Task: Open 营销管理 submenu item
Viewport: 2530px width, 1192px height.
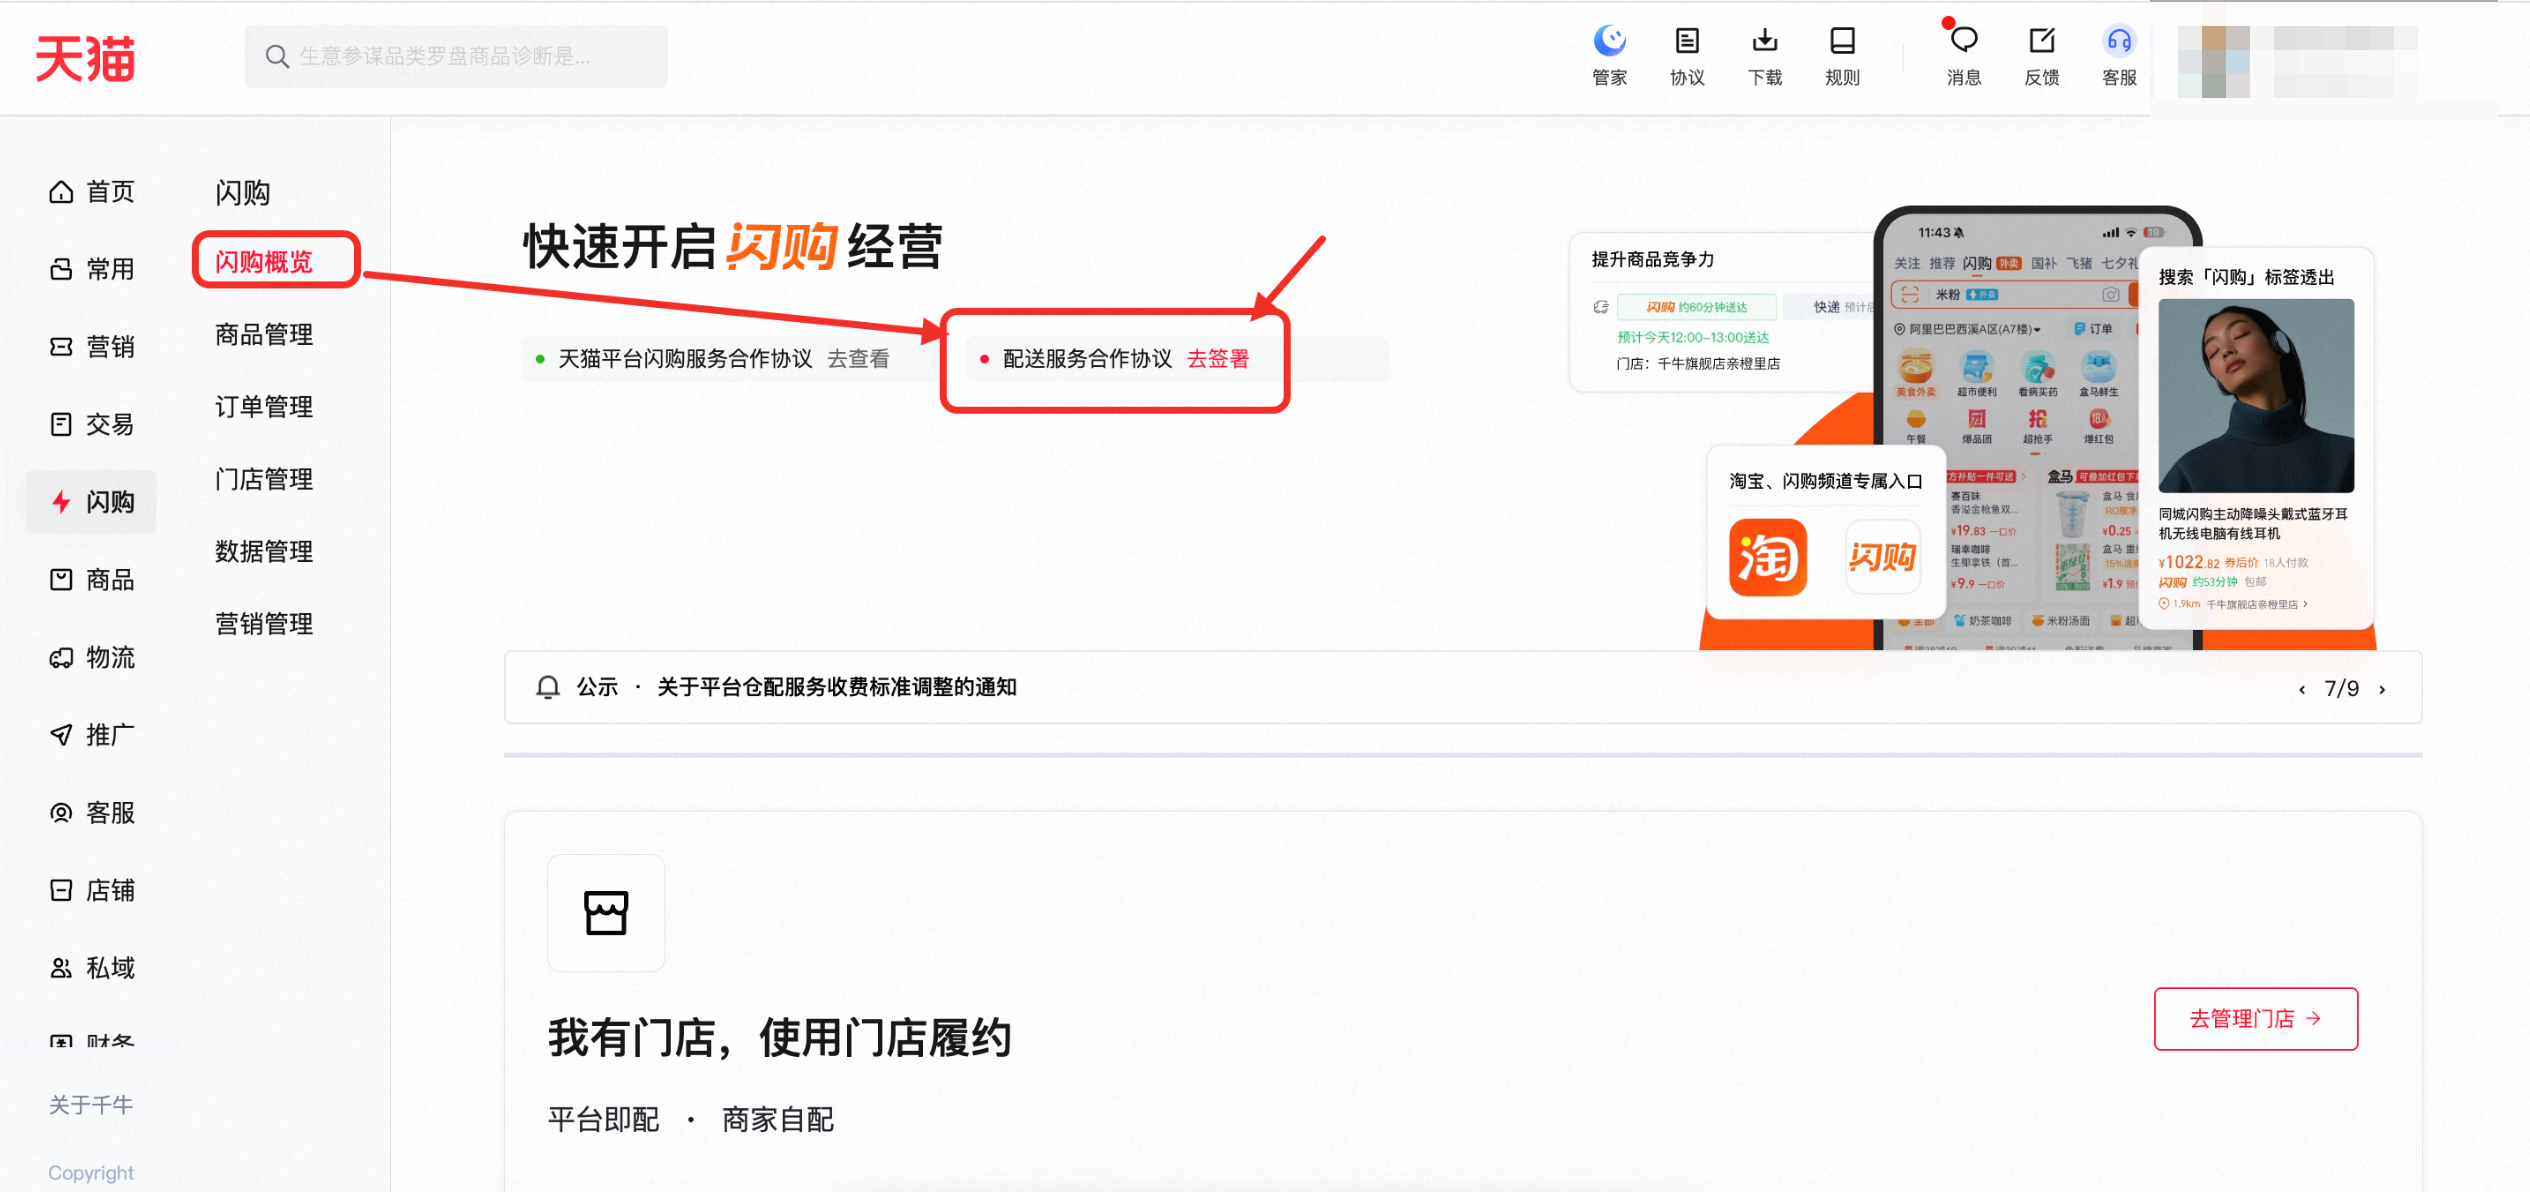Action: click(264, 624)
